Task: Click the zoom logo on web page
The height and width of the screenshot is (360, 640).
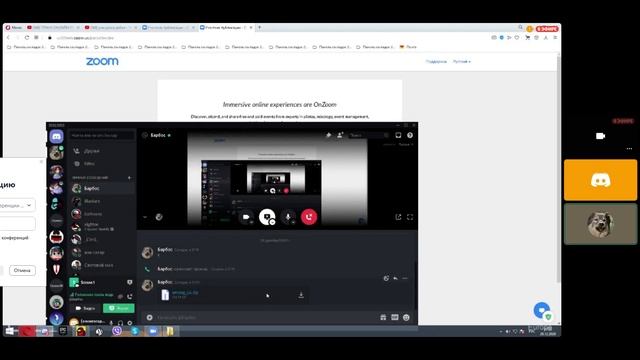Action: (102, 61)
